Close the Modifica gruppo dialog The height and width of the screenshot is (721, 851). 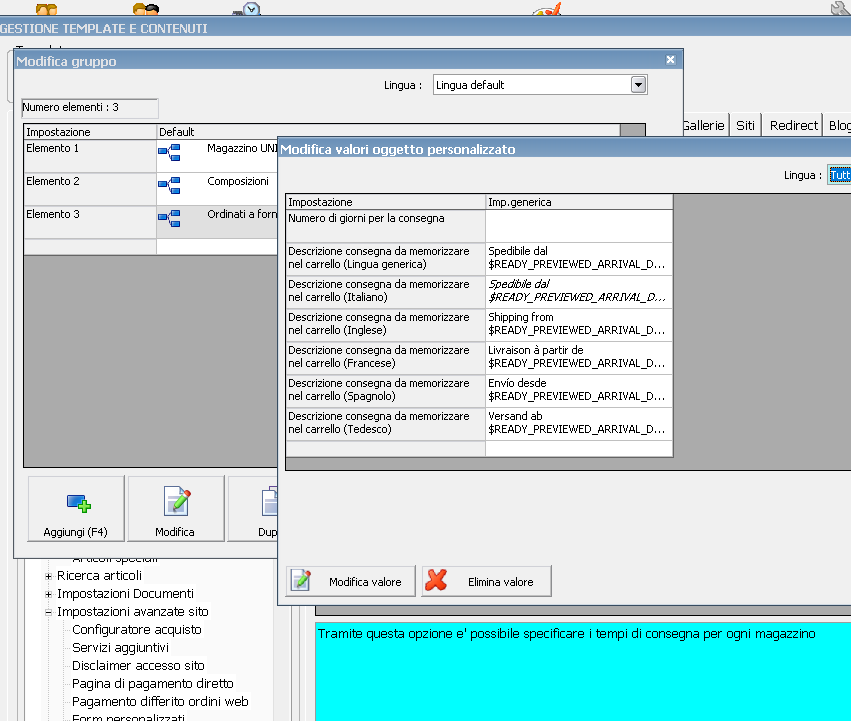click(671, 60)
